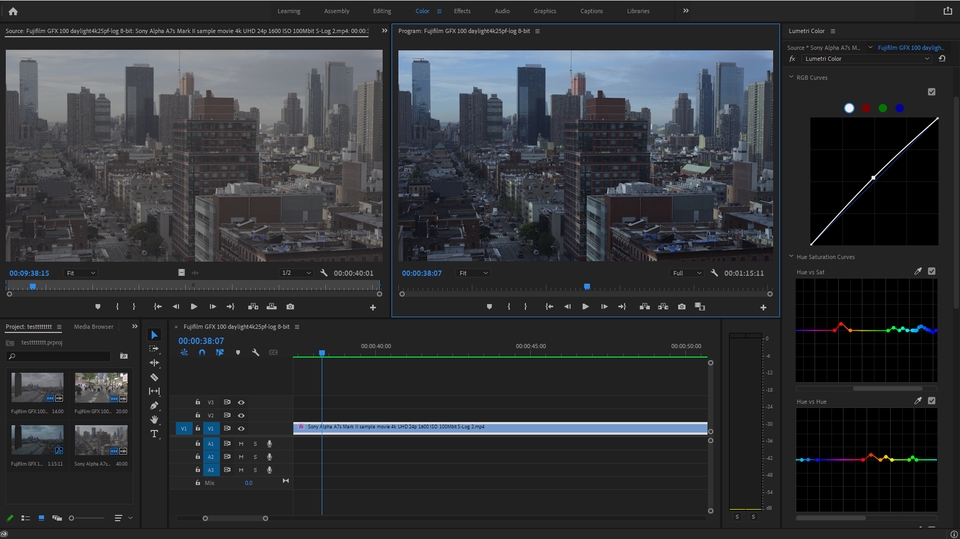Select the Type tool
Viewport: 960px width, 539px height.
click(x=154, y=434)
